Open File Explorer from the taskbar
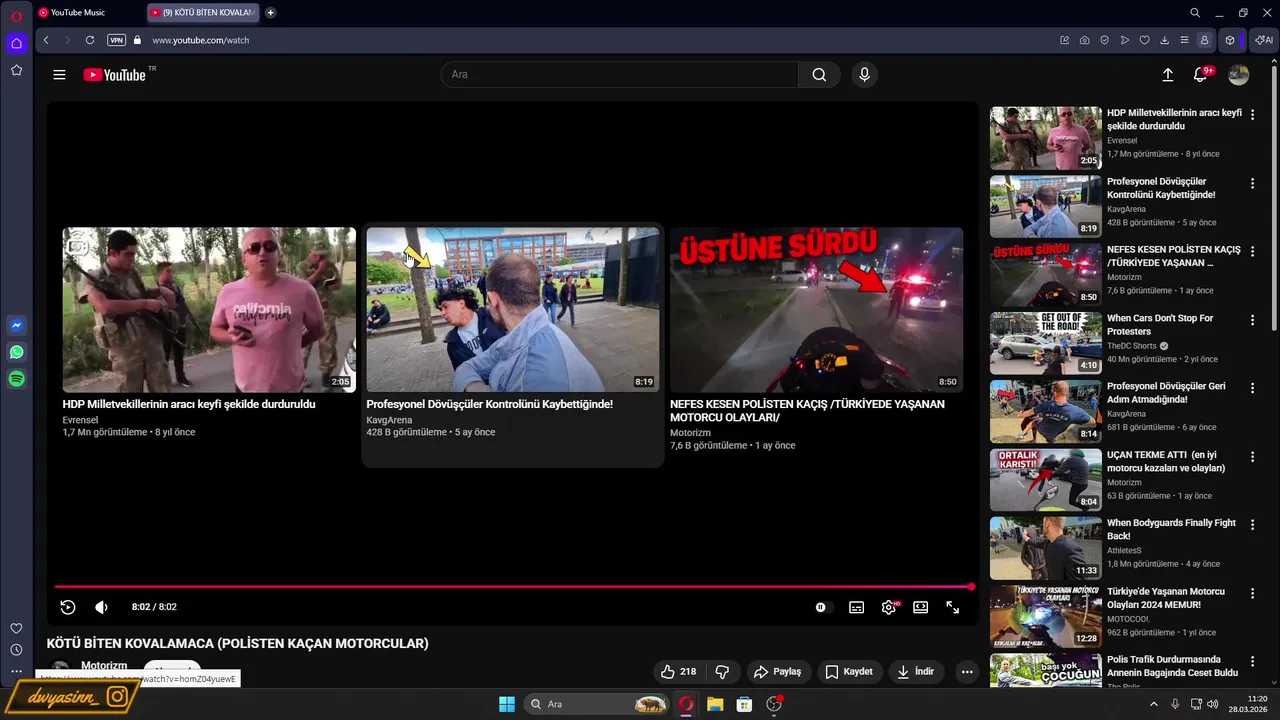This screenshot has height=720, width=1280. [715, 704]
